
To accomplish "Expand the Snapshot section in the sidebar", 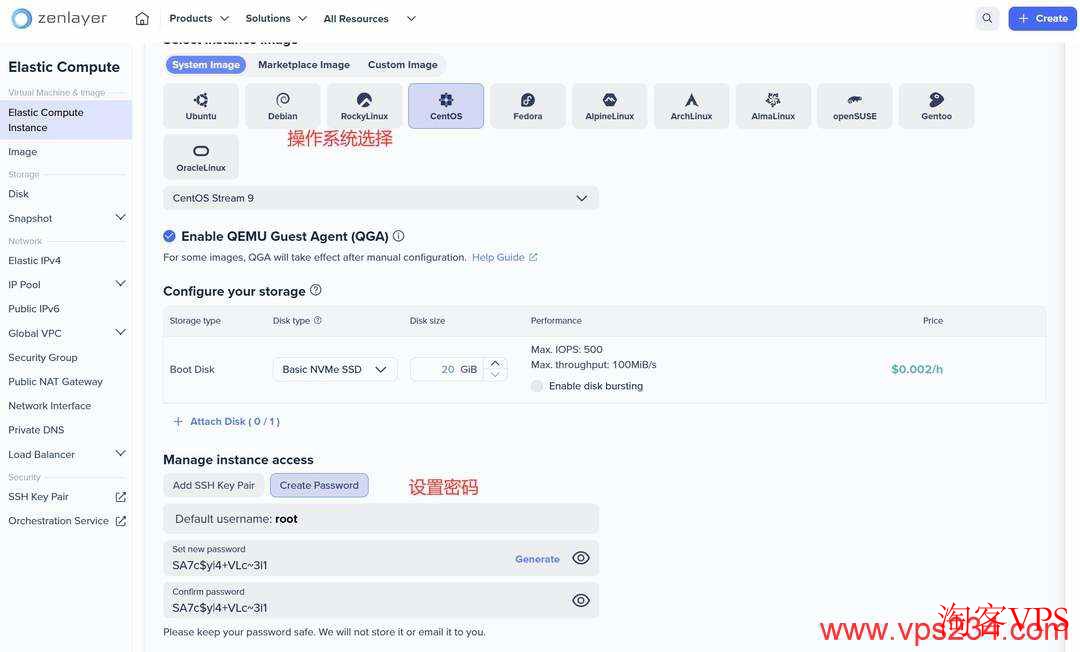I will (120, 217).
